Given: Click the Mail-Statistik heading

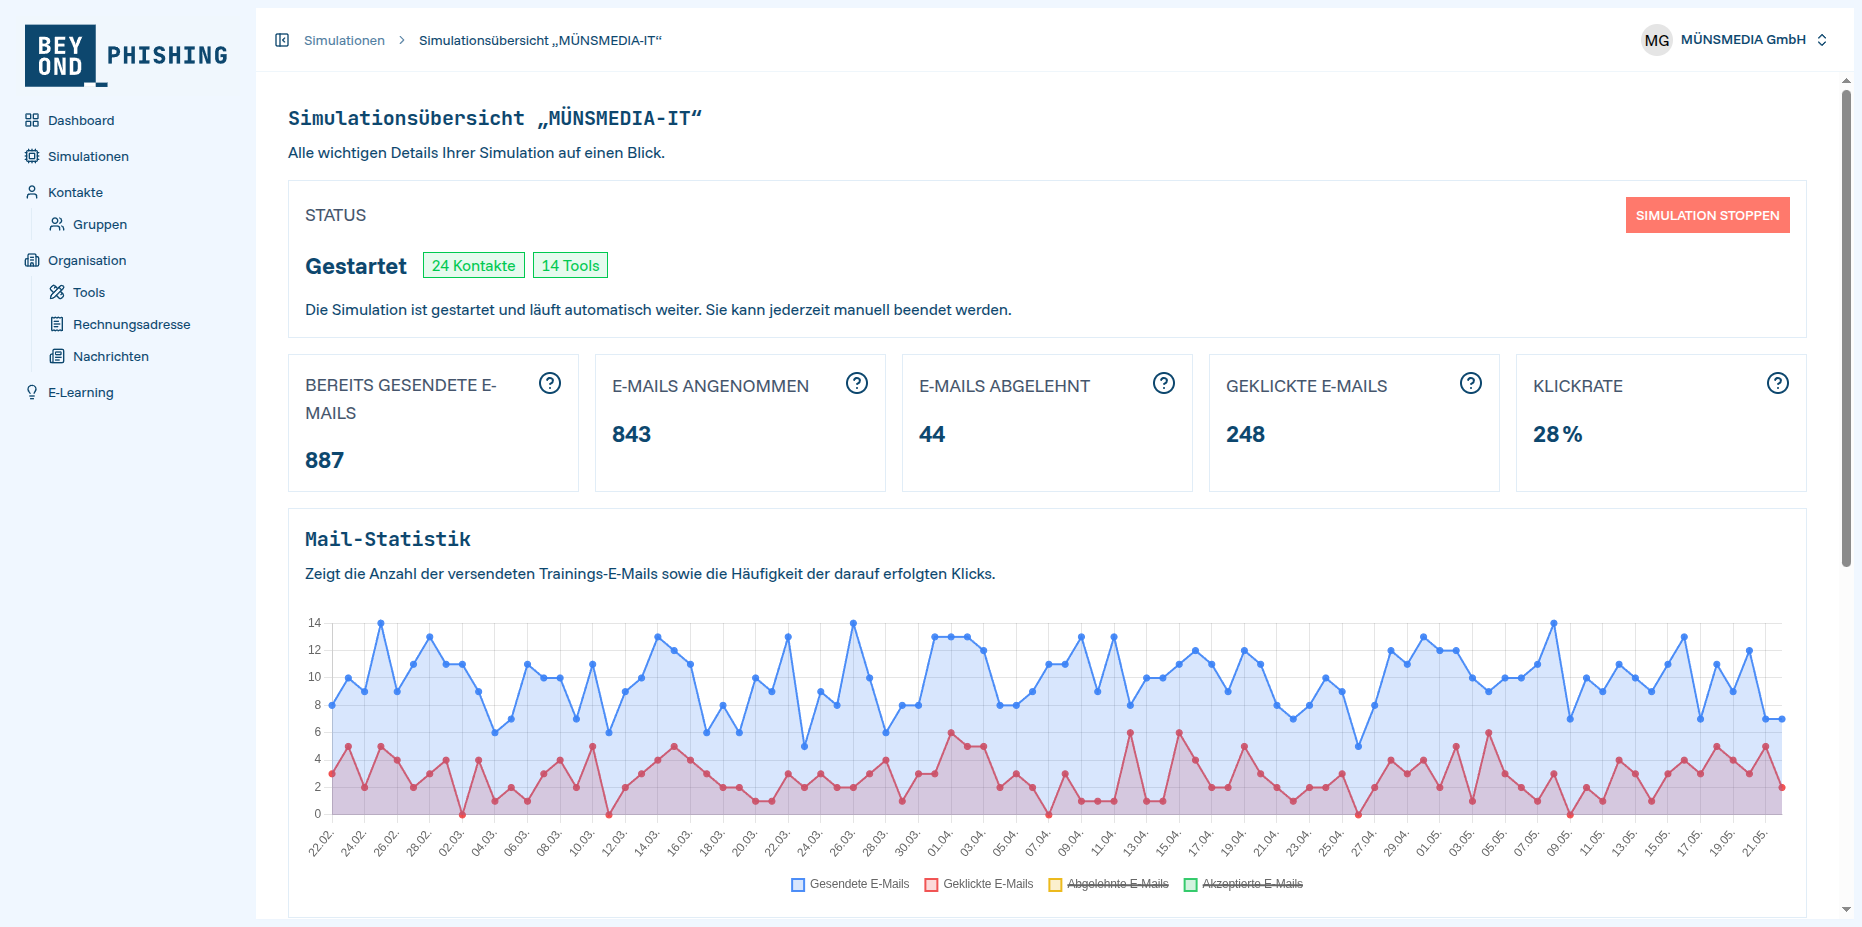Looking at the screenshot, I should 388,539.
